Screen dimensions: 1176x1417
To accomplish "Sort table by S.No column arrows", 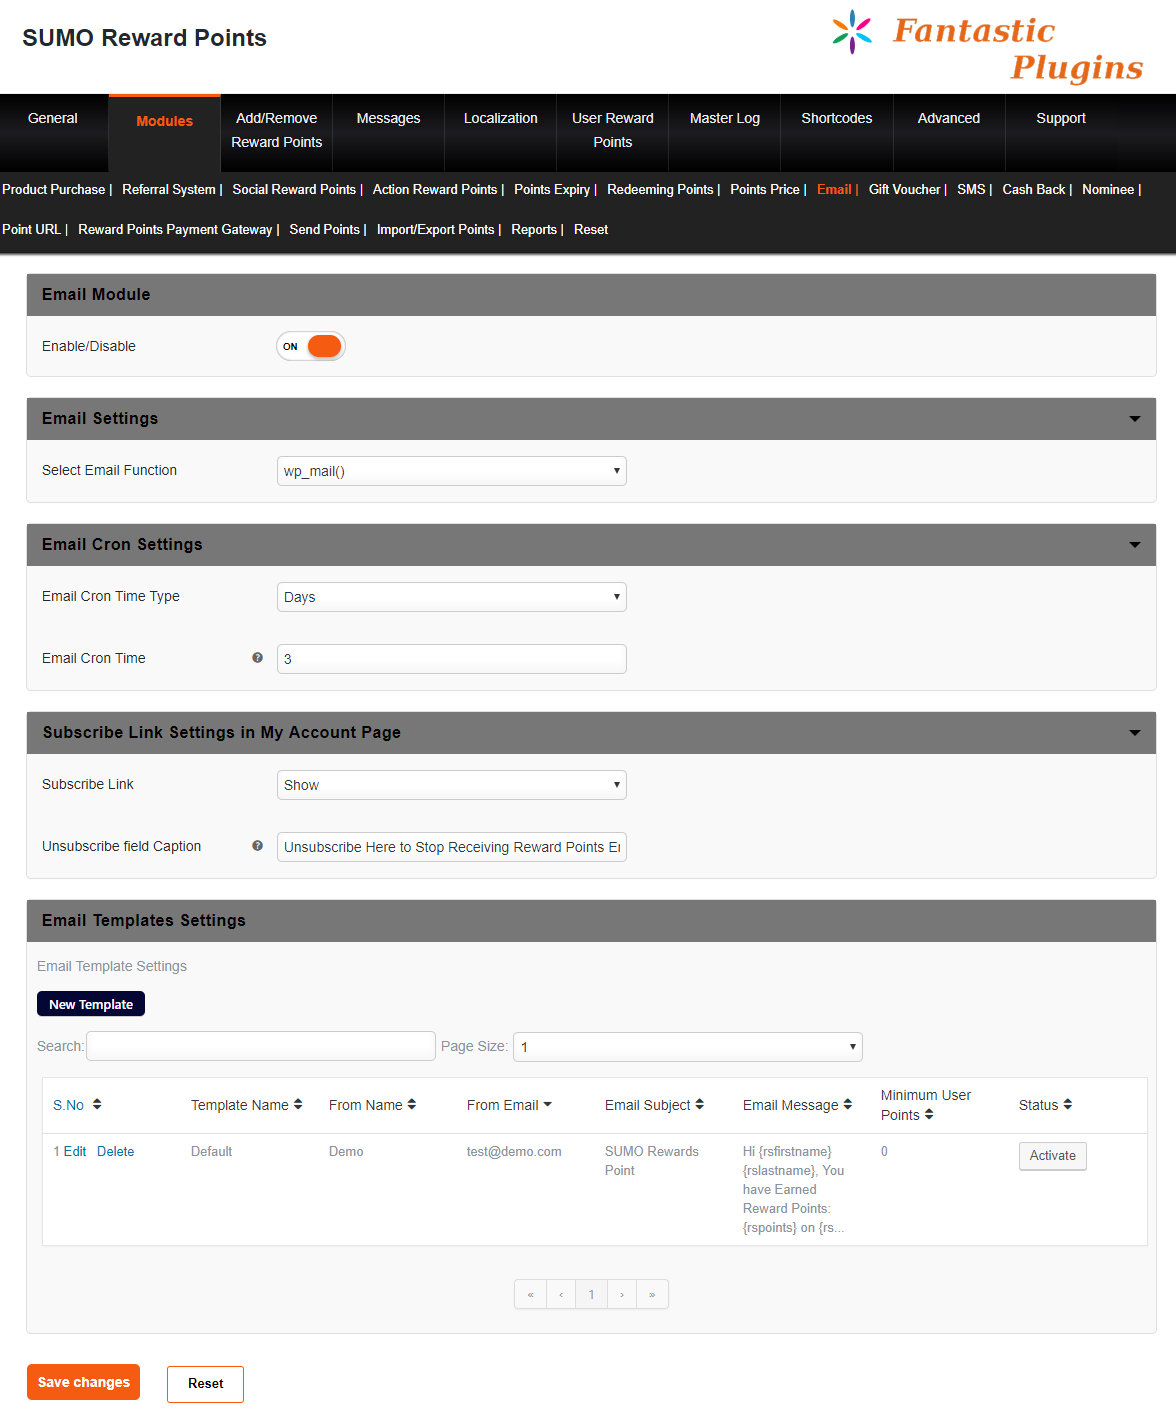I will coord(97,1105).
